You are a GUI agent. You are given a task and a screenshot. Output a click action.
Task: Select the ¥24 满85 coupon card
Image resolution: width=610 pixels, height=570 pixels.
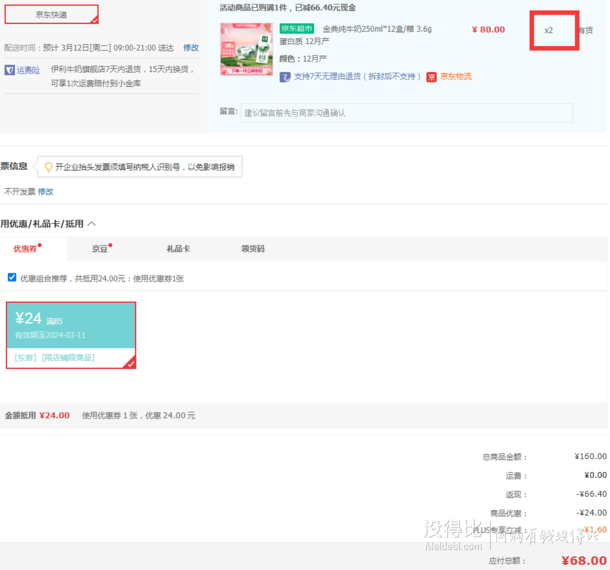(71, 335)
